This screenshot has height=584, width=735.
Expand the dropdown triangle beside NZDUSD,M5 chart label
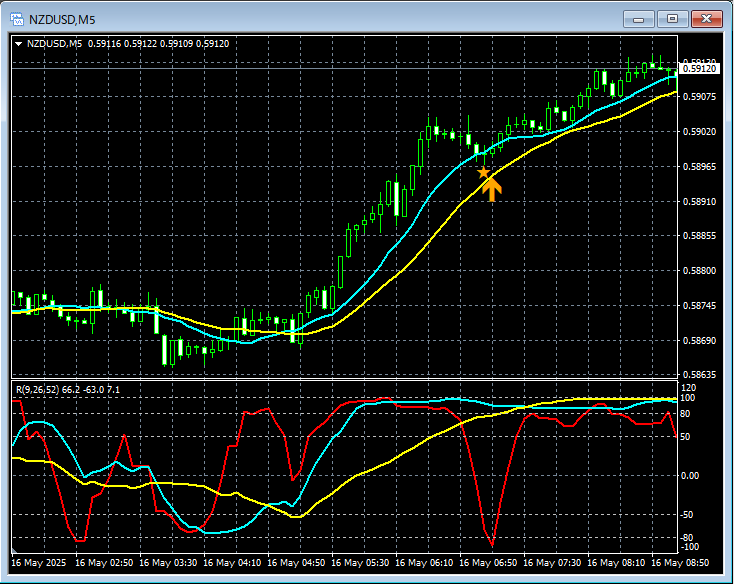tap(19, 44)
